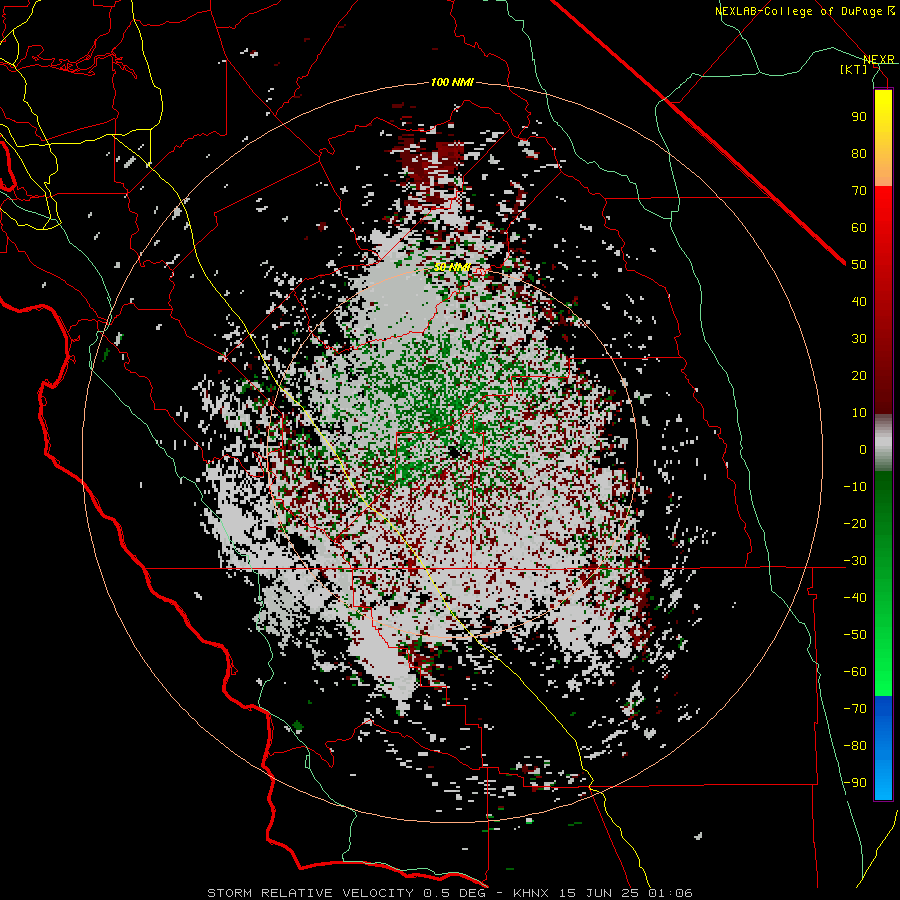Click the -80 value on the velocity scale
Screen dimensions: 900x900
pos(855,746)
